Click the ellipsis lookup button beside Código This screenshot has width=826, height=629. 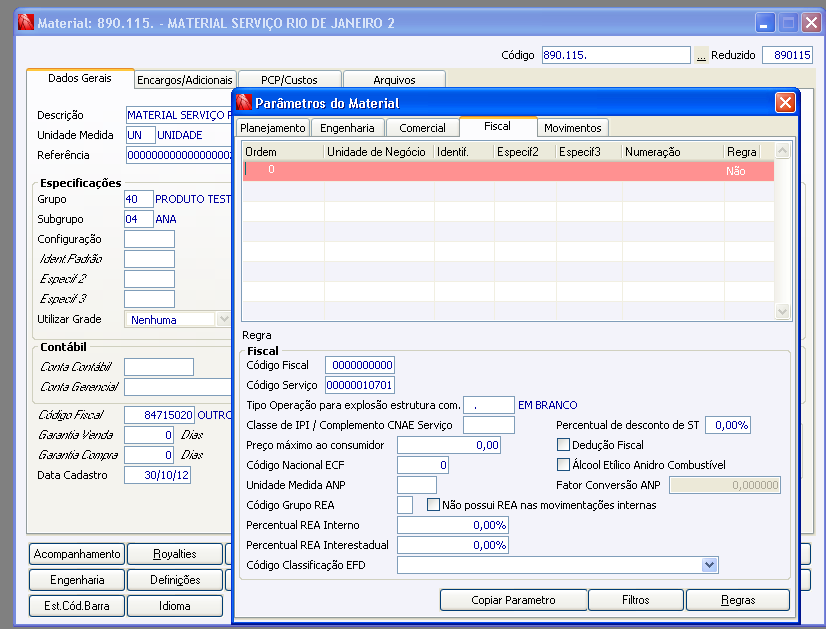[701, 56]
